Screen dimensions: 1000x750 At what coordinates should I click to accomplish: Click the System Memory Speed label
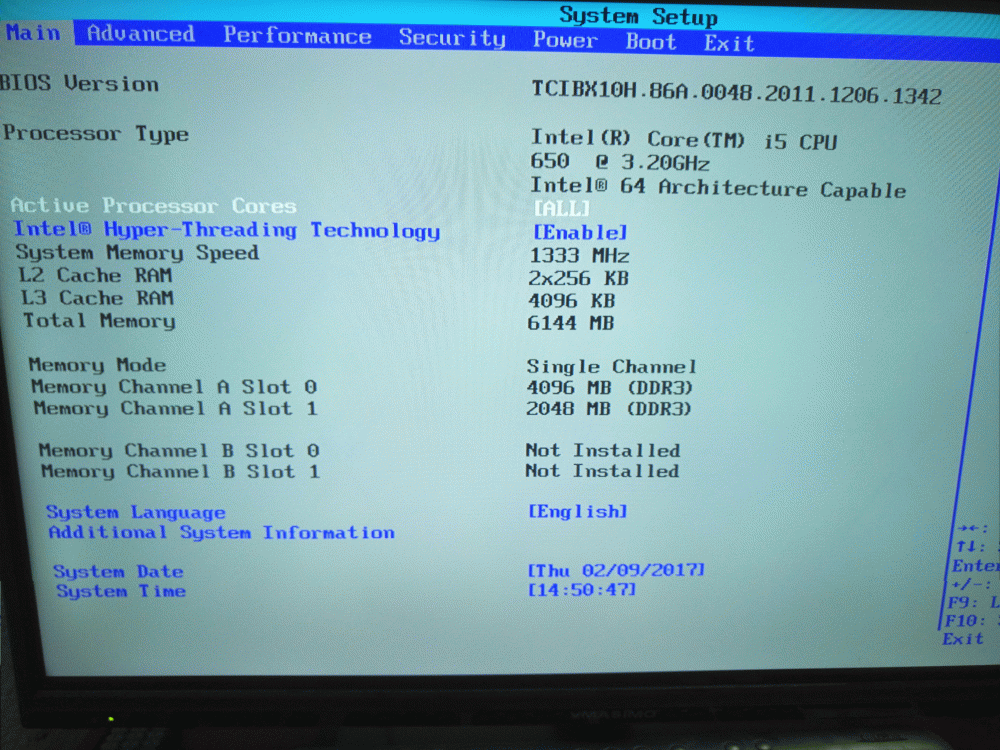(138, 253)
